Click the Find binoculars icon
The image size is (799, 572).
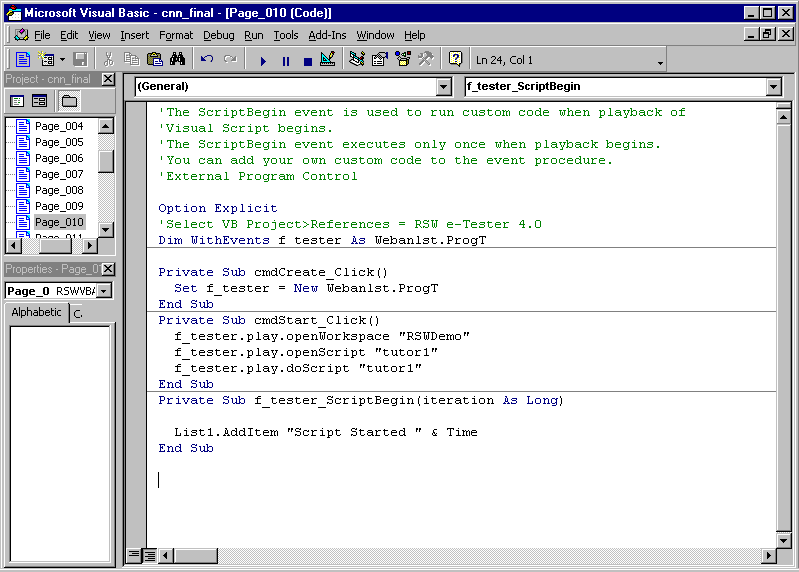pos(177,60)
